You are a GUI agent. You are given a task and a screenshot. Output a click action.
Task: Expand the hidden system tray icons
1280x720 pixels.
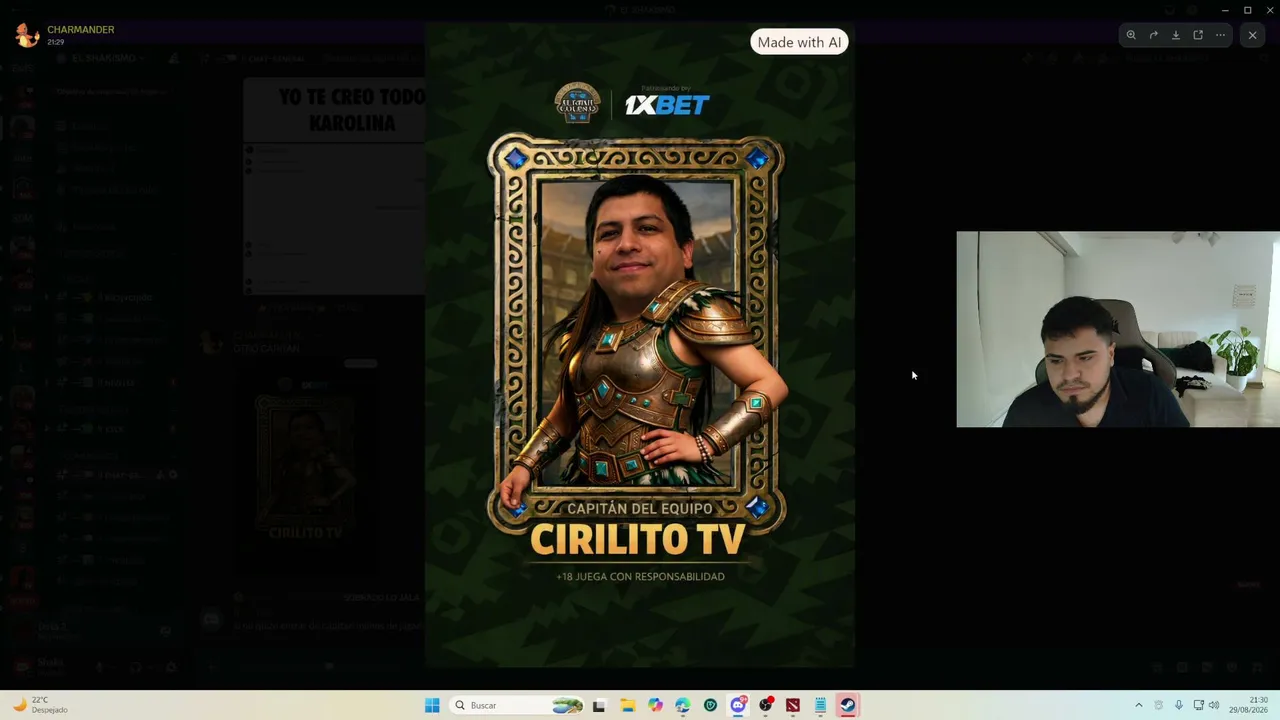tap(1138, 705)
